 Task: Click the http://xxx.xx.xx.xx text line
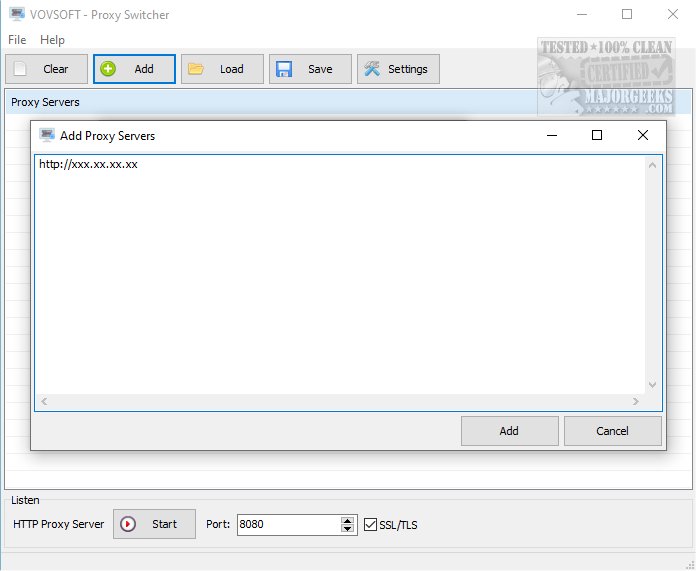click(88, 164)
